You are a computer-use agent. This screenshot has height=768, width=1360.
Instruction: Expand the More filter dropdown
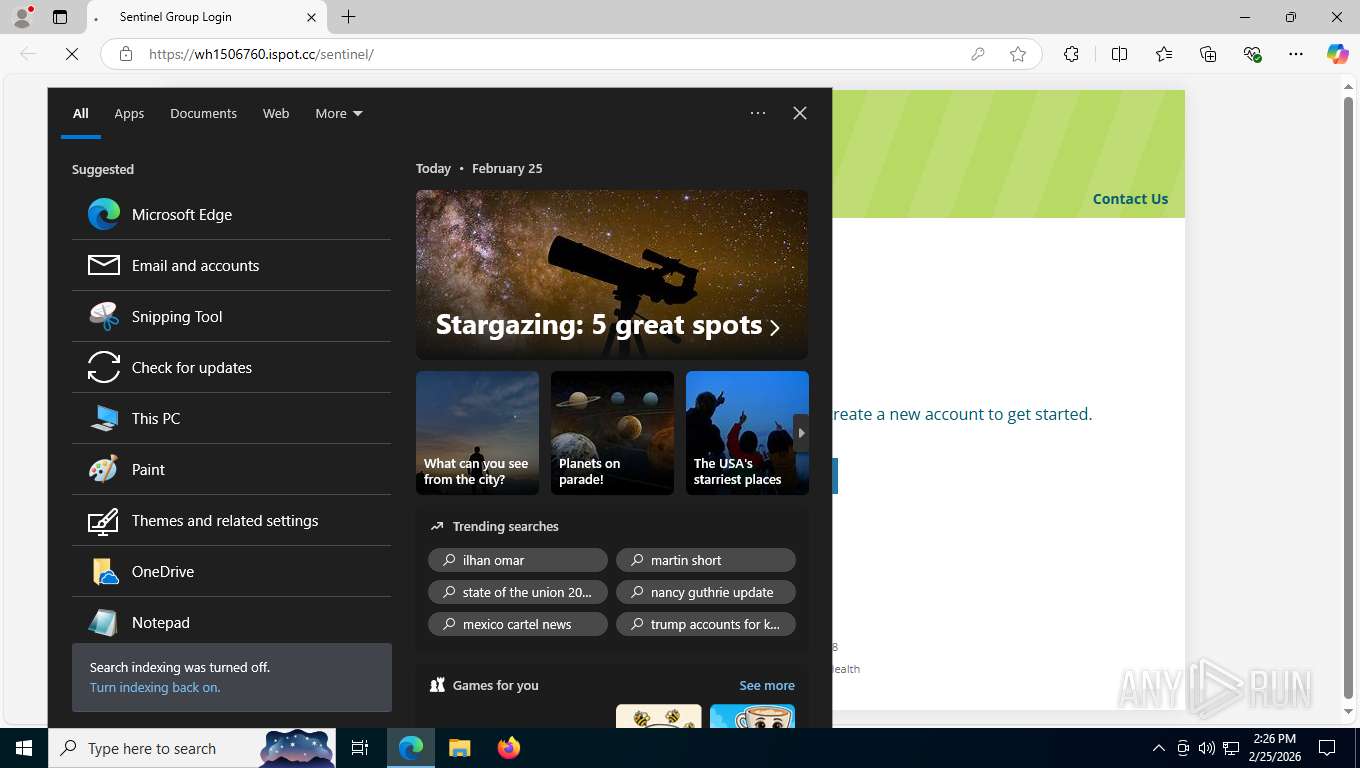point(339,113)
